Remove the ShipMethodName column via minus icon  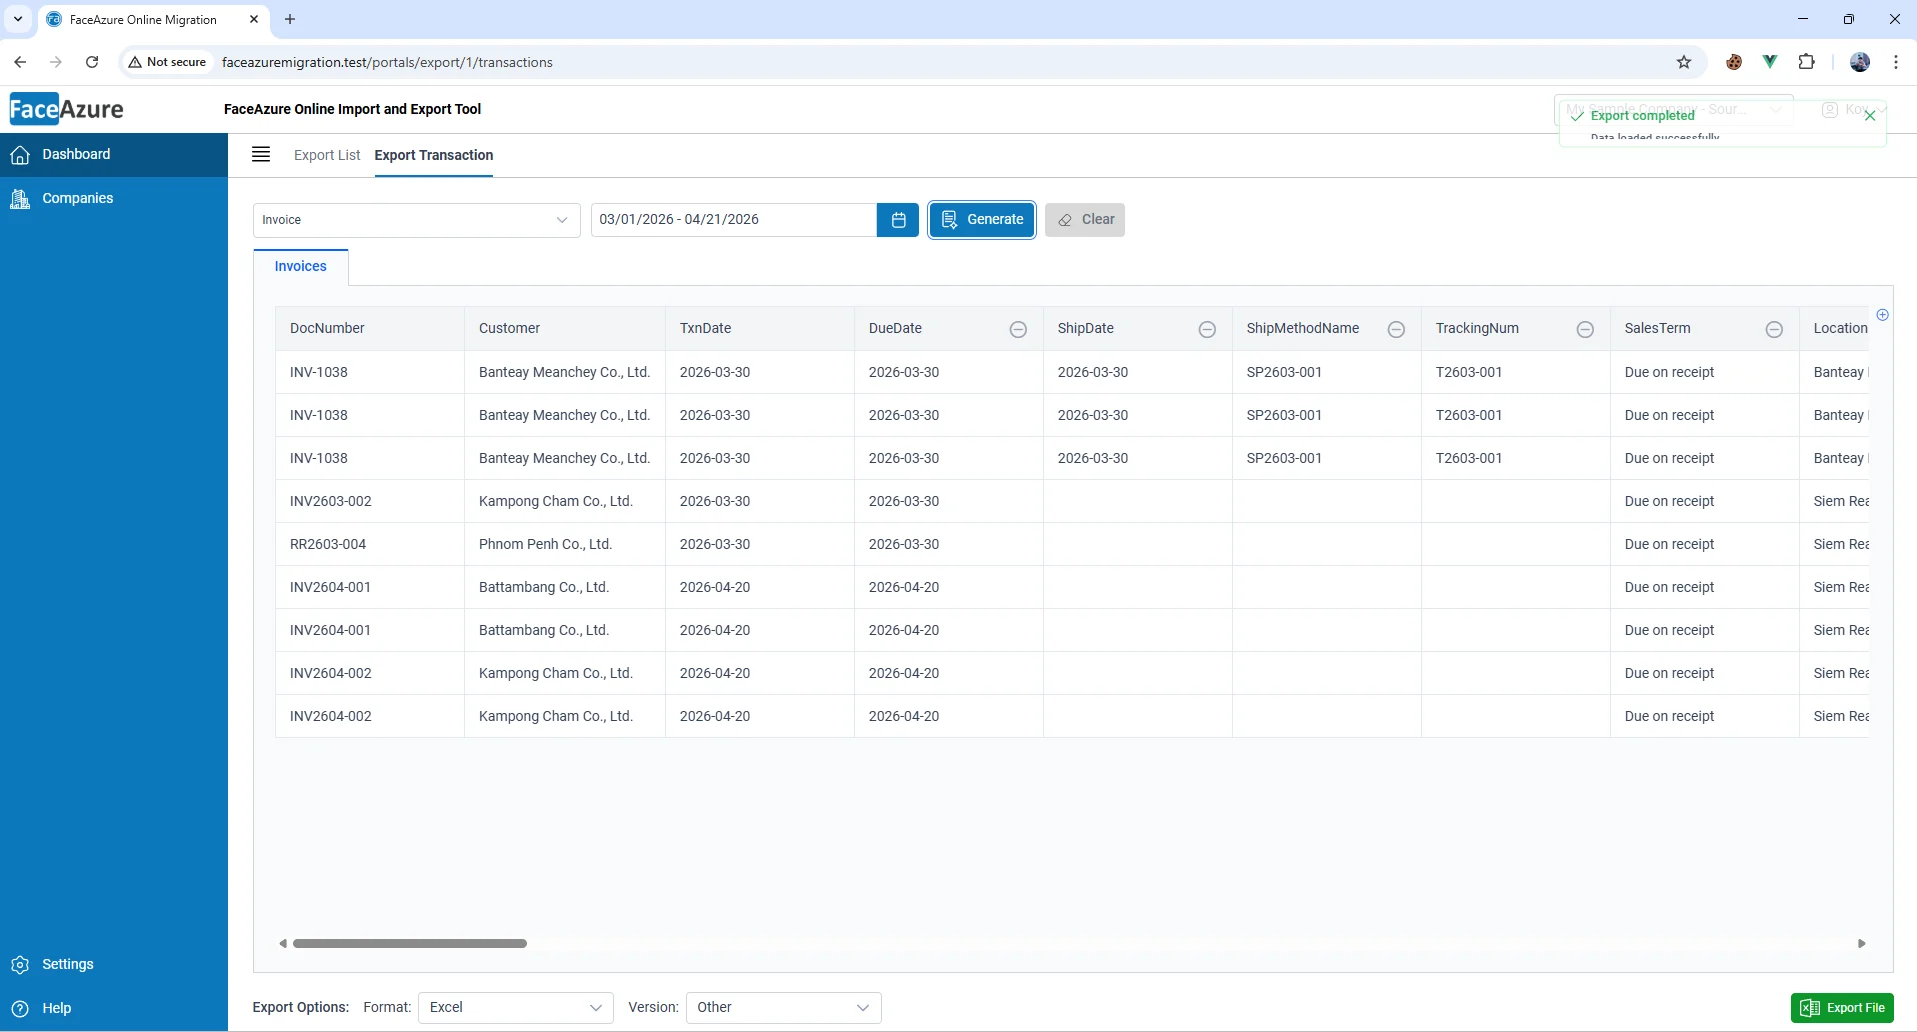pyautogui.click(x=1396, y=329)
